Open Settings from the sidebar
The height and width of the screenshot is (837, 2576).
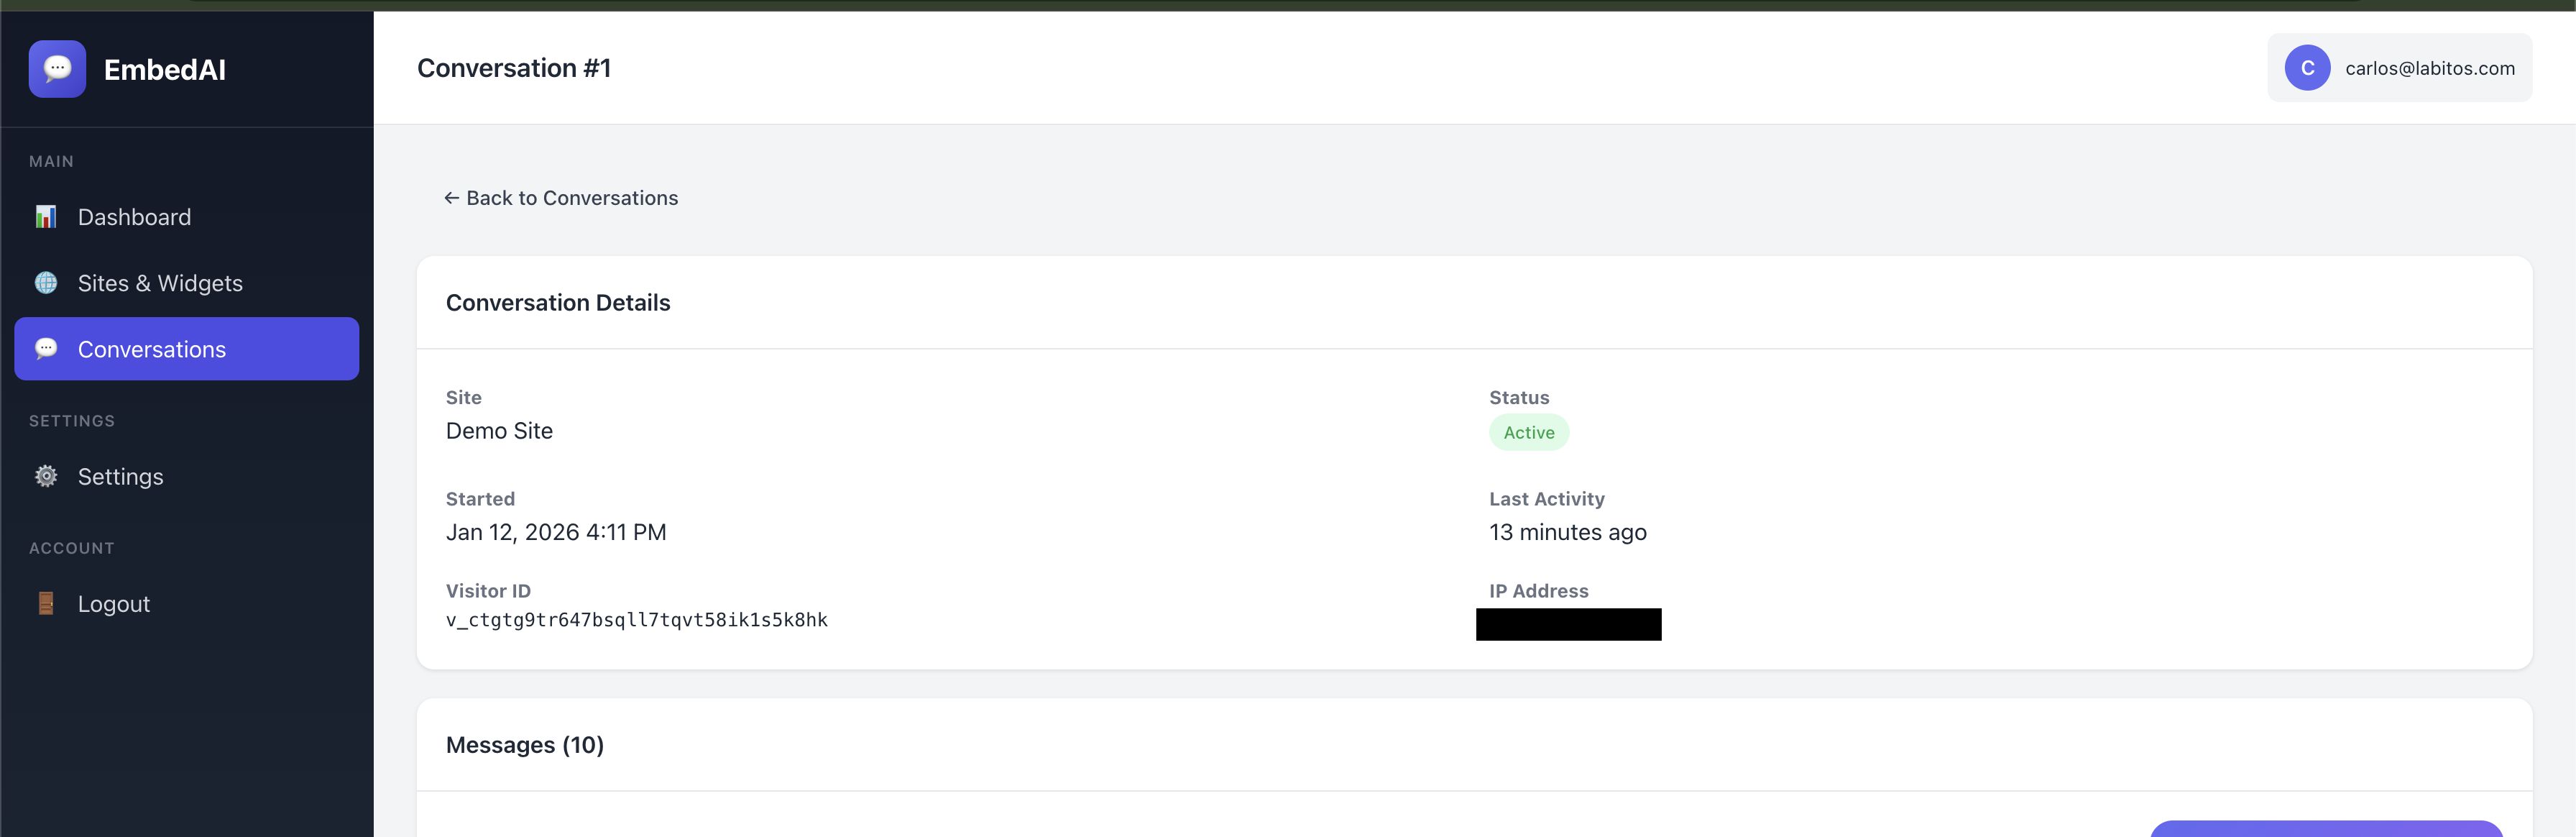(x=120, y=476)
